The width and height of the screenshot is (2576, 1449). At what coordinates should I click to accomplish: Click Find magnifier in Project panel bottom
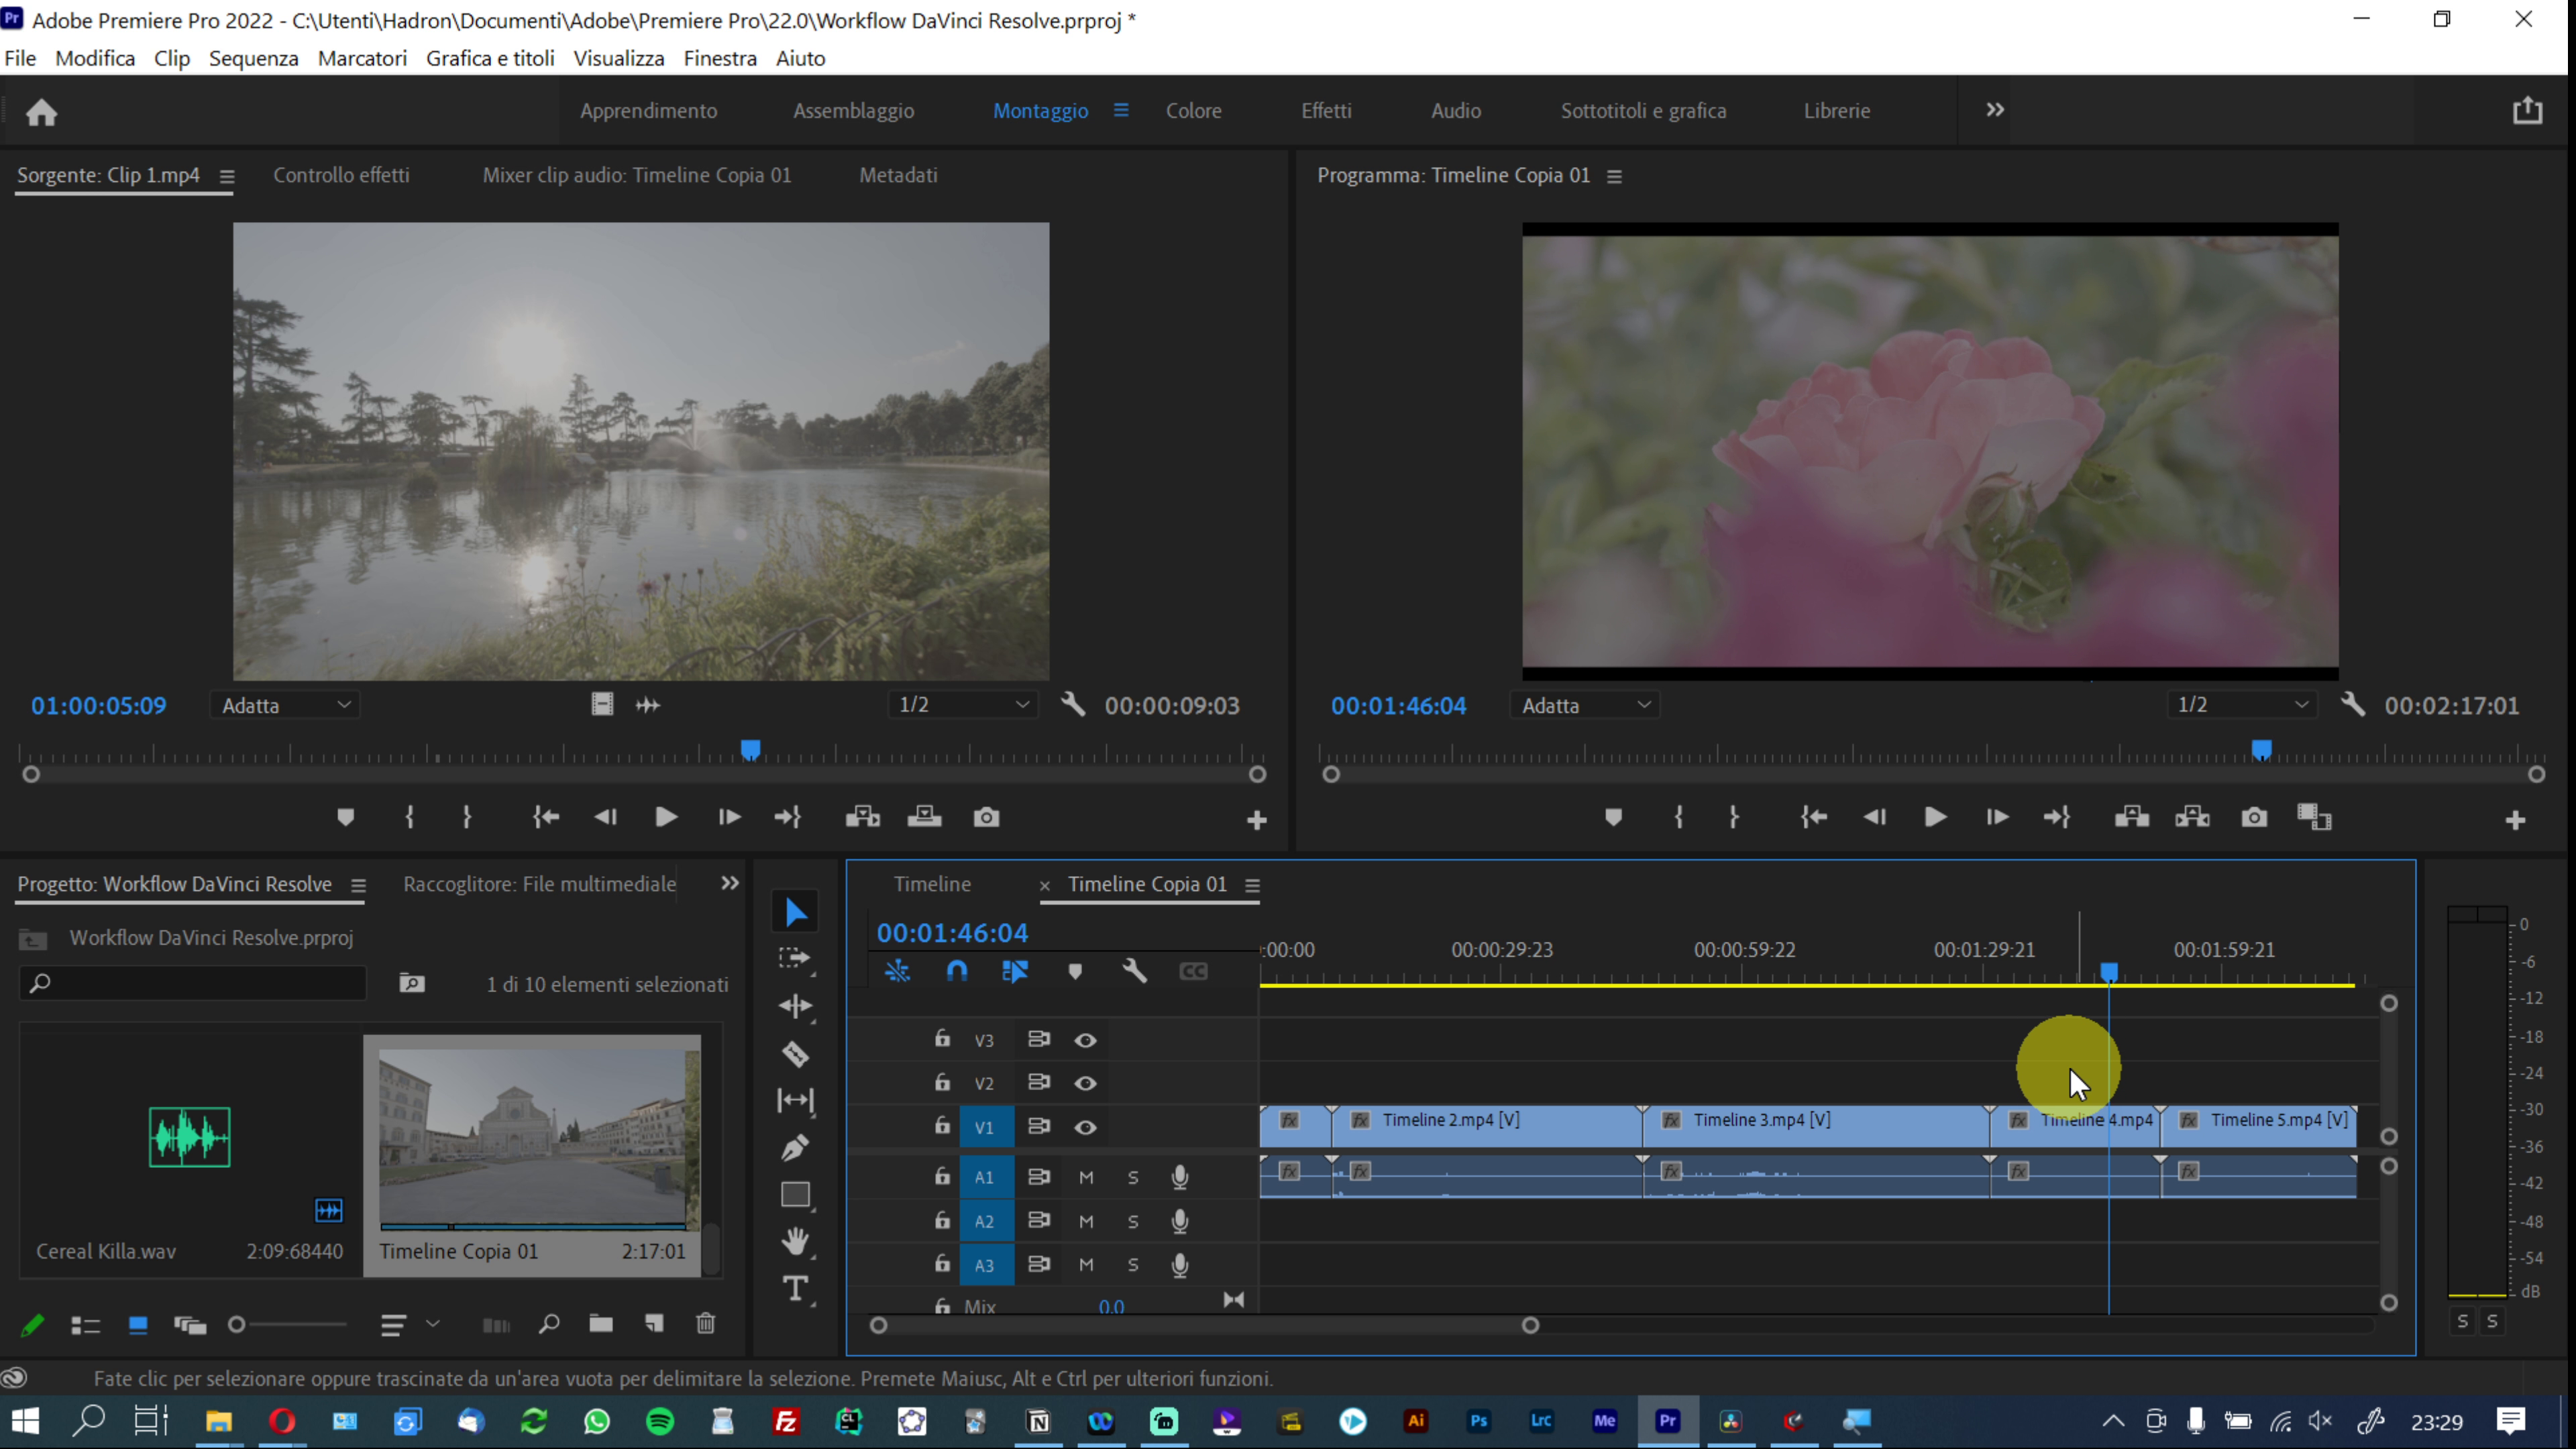549,1324
